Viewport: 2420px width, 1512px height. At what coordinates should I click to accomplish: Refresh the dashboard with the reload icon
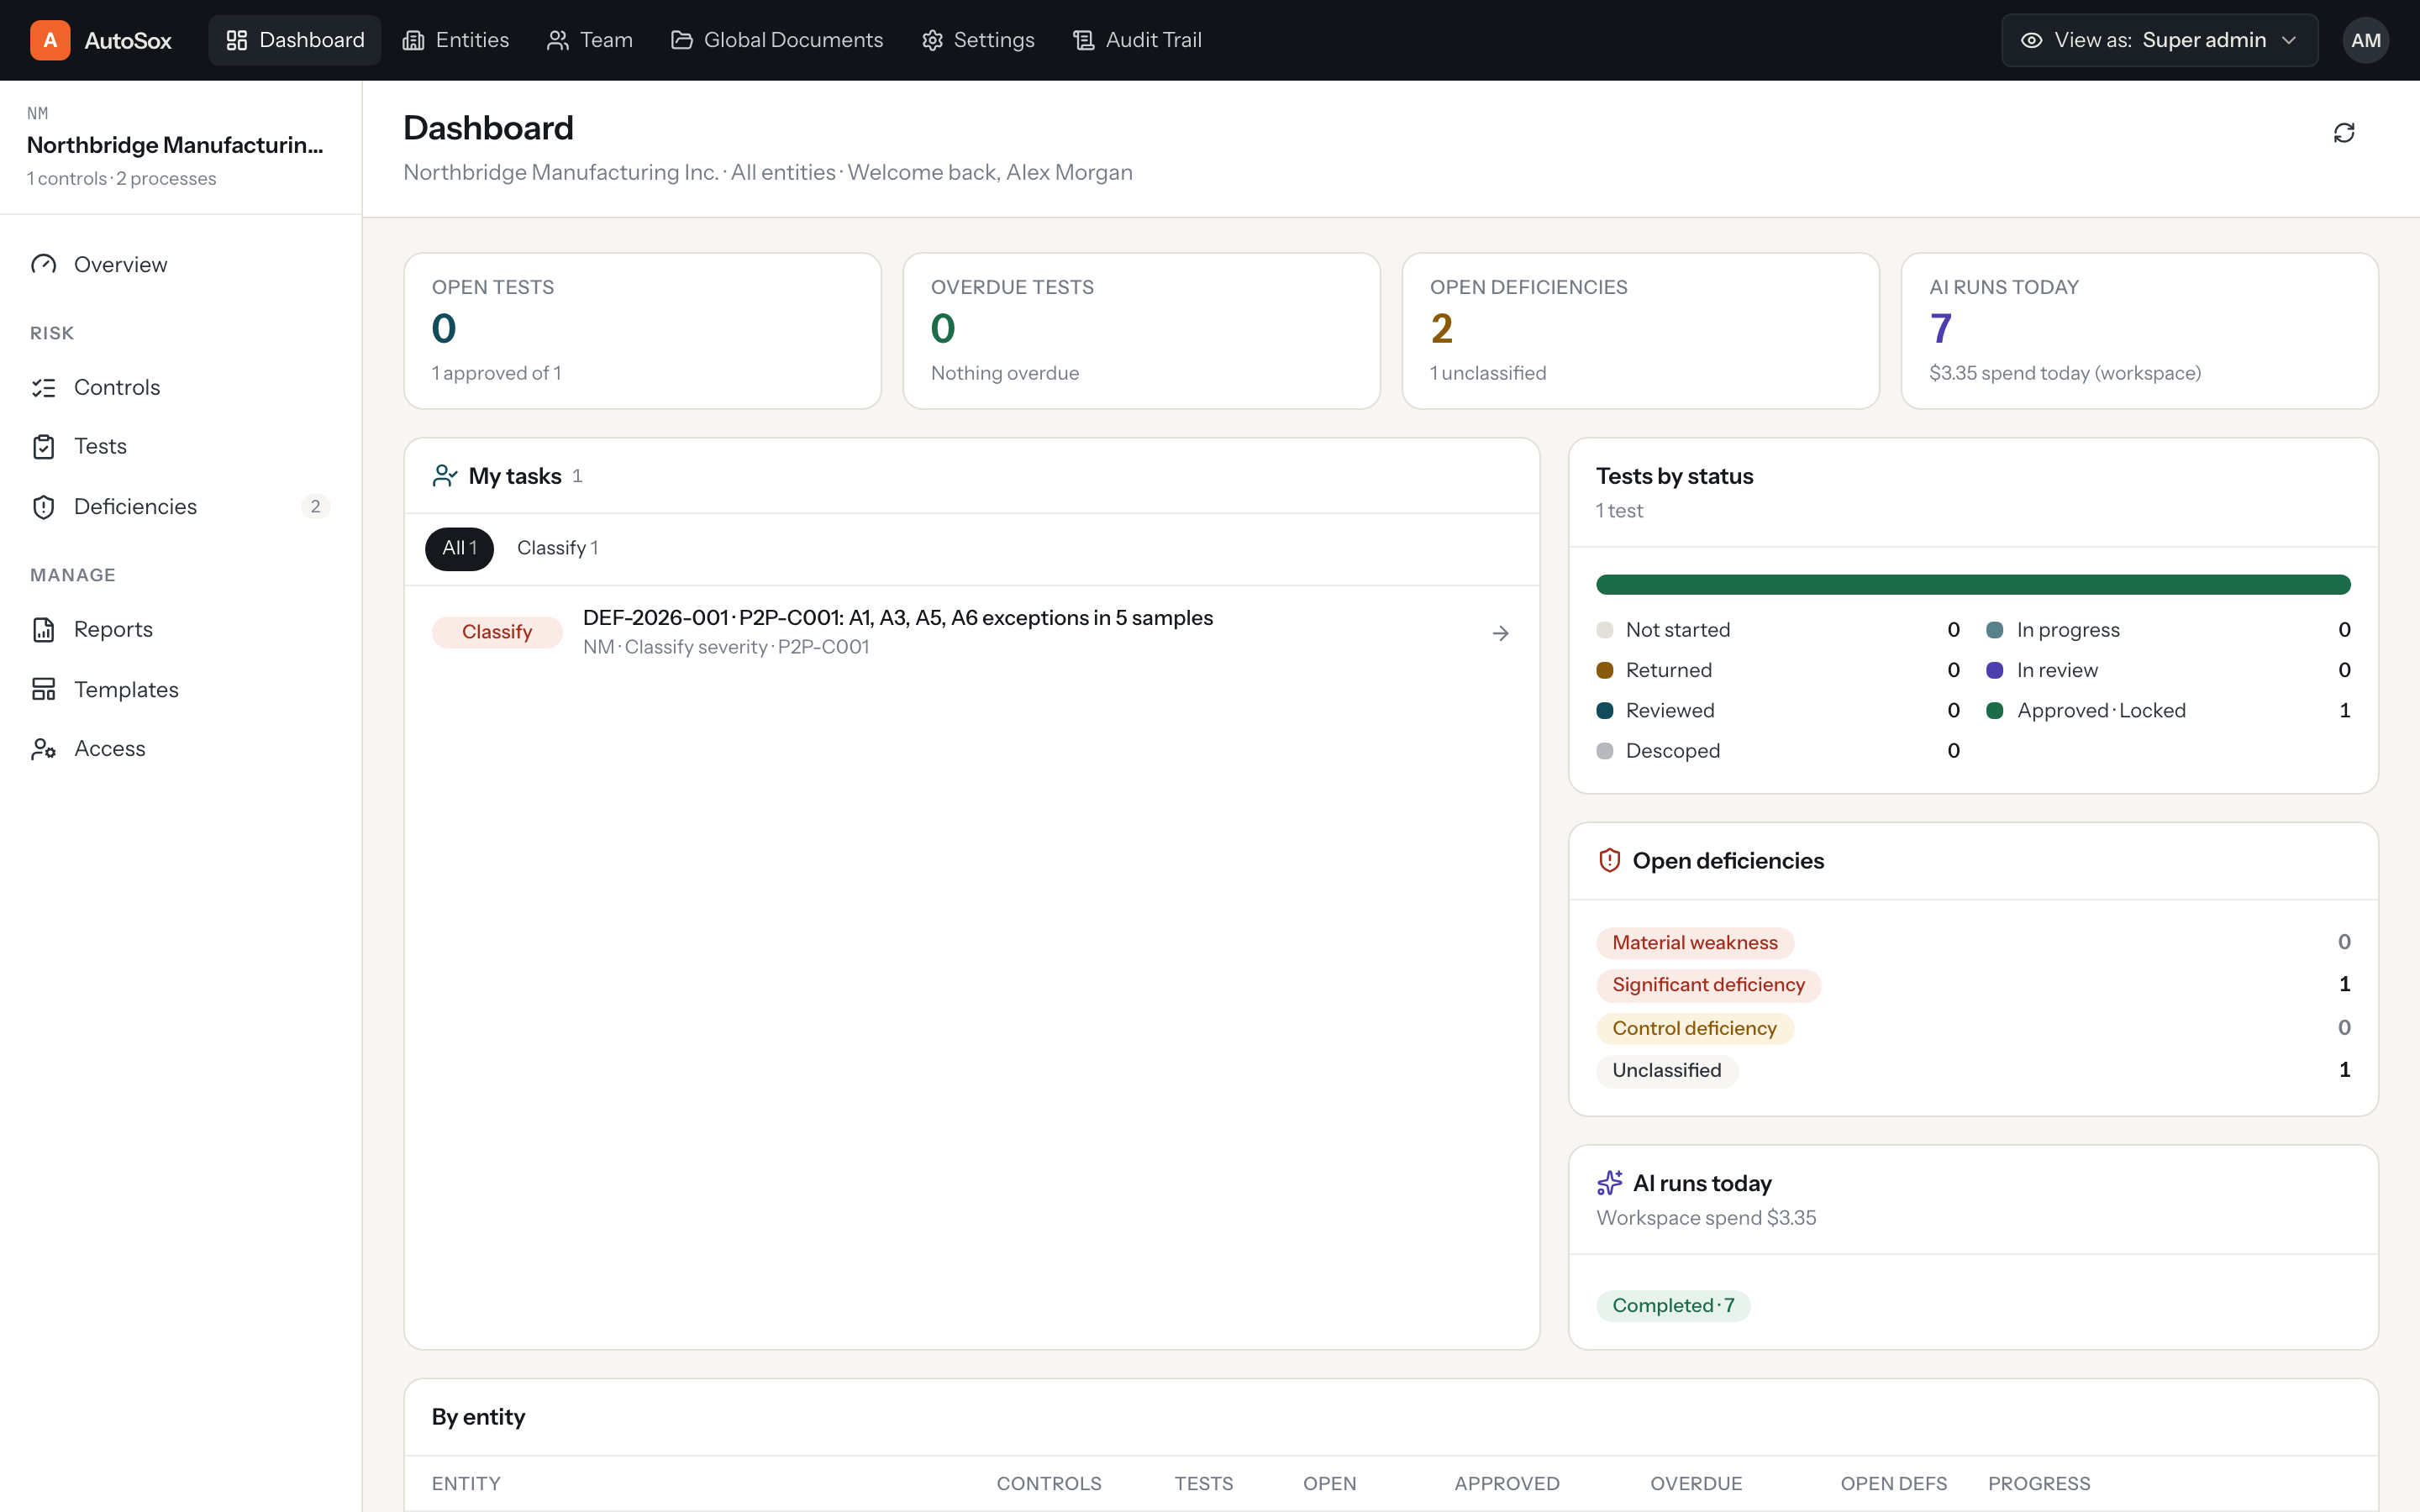click(2344, 133)
